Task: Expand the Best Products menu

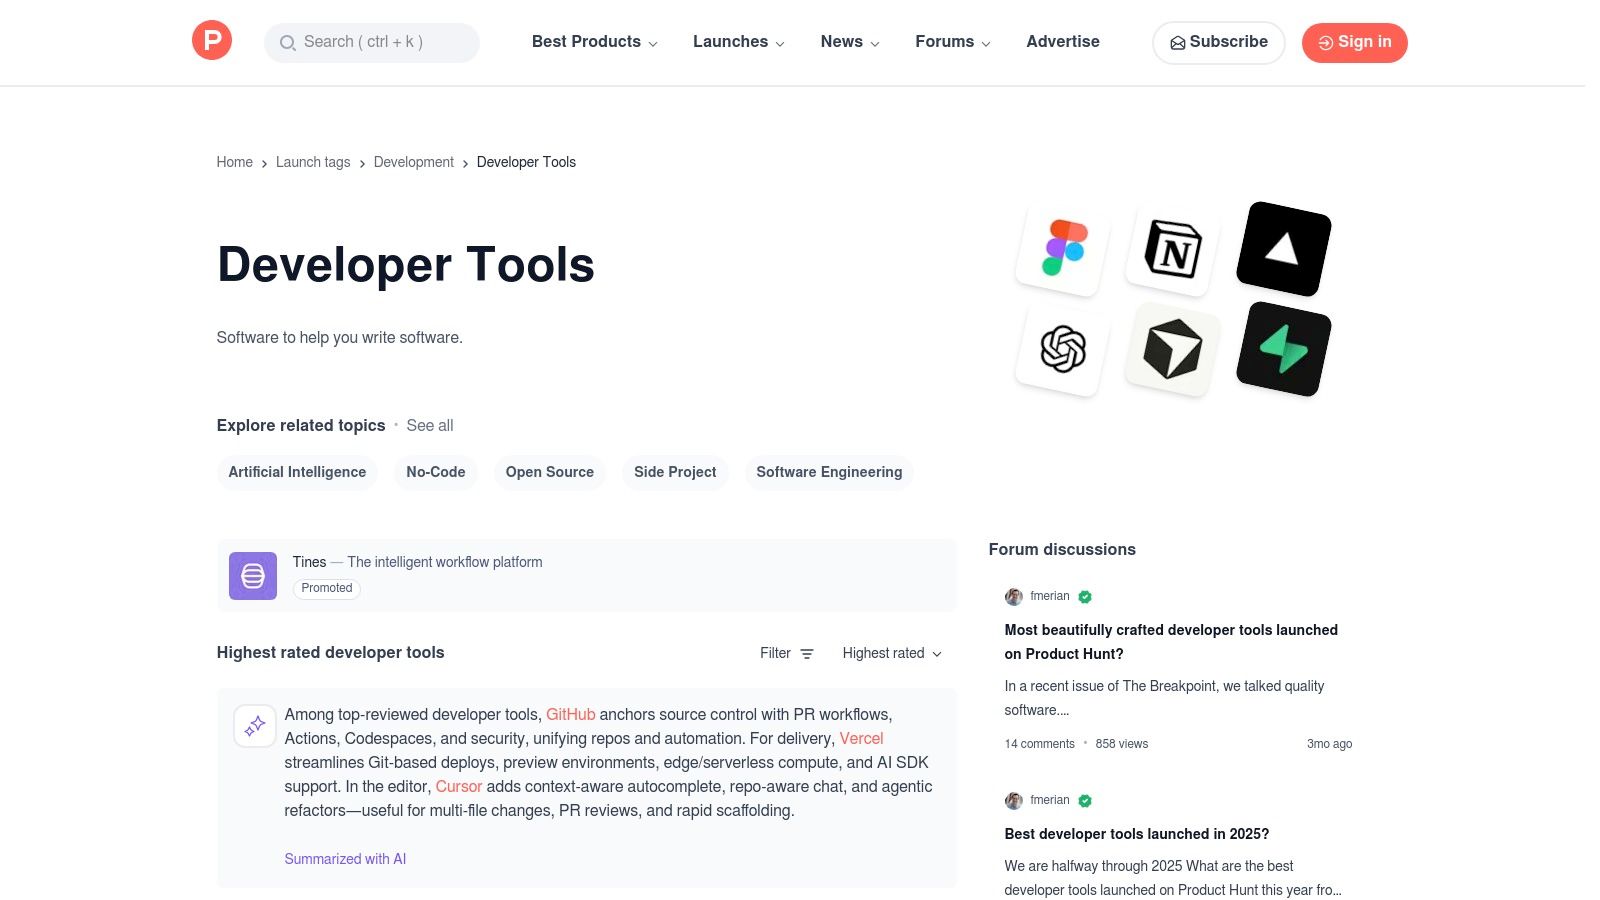Action: pyautogui.click(x=594, y=42)
